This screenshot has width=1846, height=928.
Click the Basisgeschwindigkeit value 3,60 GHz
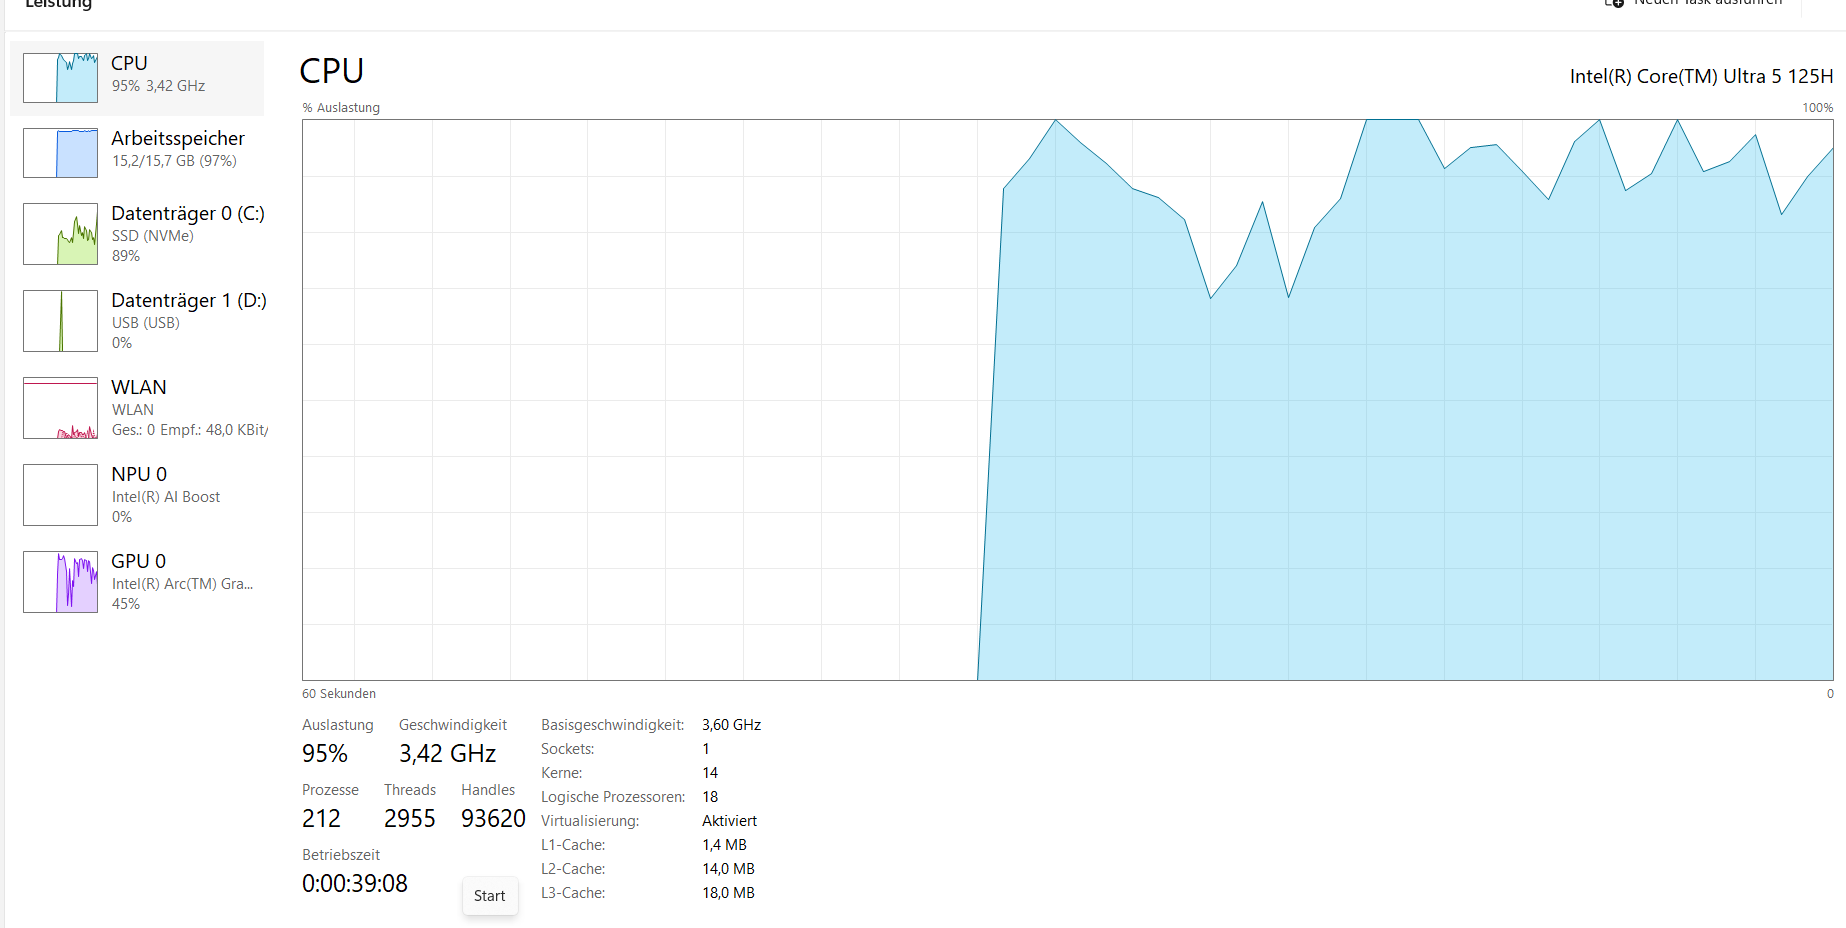(x=732, y=725)
